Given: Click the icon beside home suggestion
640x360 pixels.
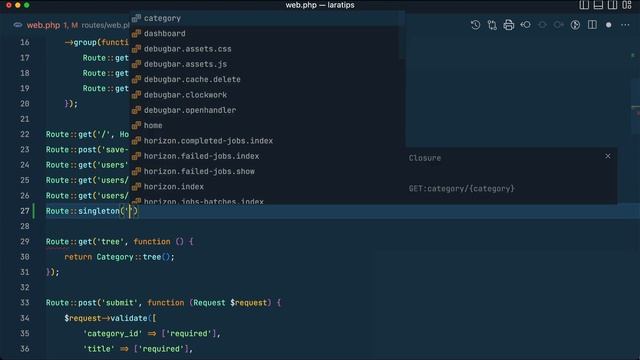Looking at the screenshot, I should tap(136, 125).
